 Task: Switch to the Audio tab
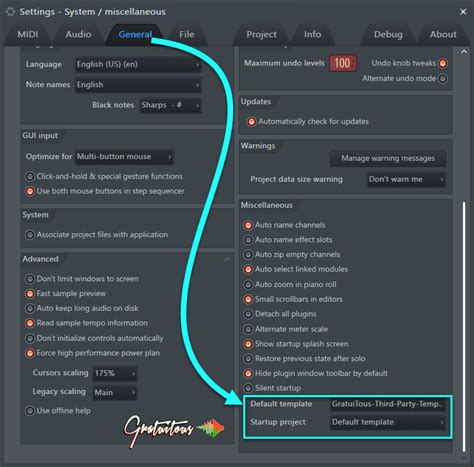[x=78, y=34]
